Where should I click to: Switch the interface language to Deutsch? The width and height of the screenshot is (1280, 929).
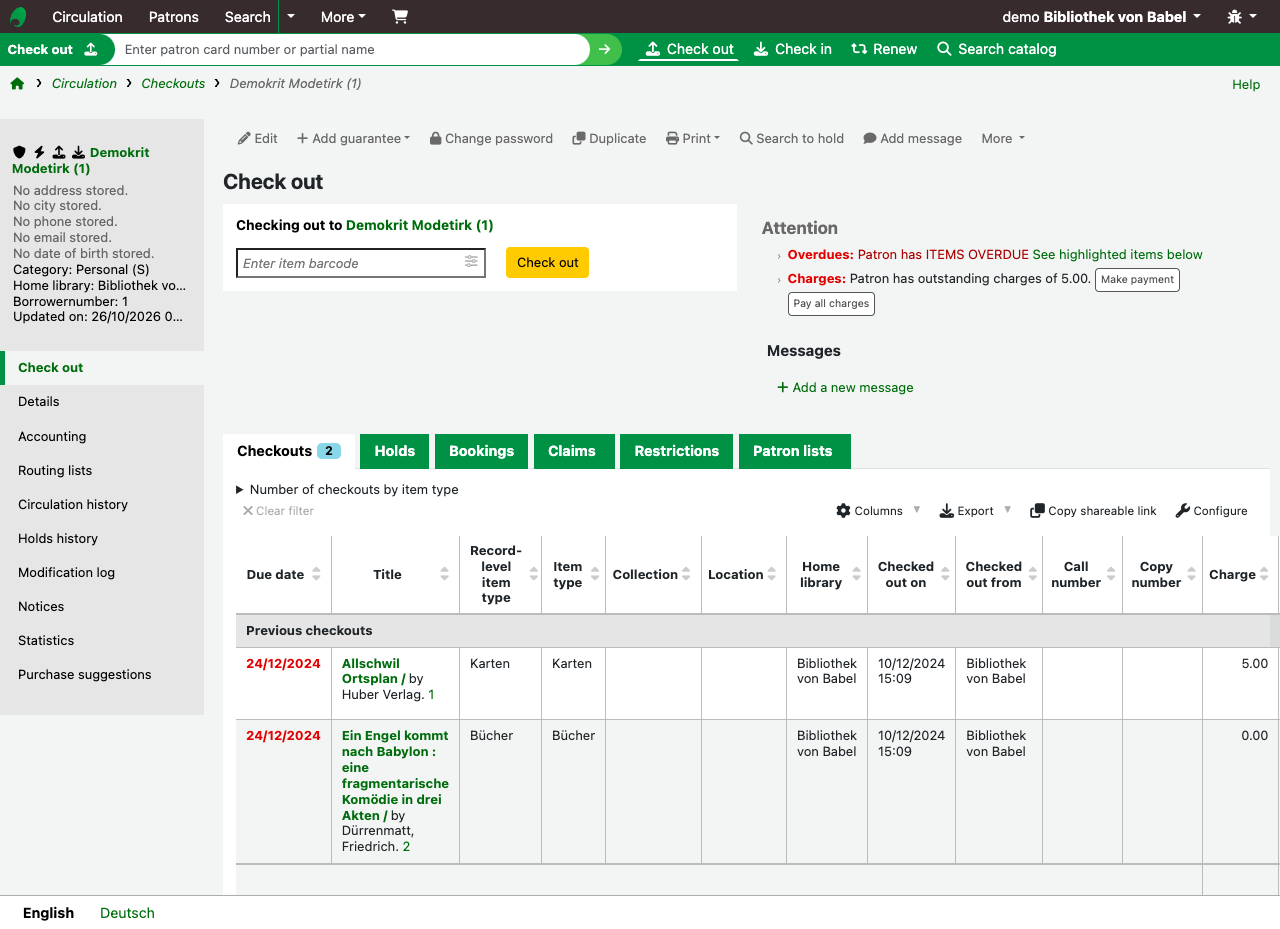[x=127, y=913]
